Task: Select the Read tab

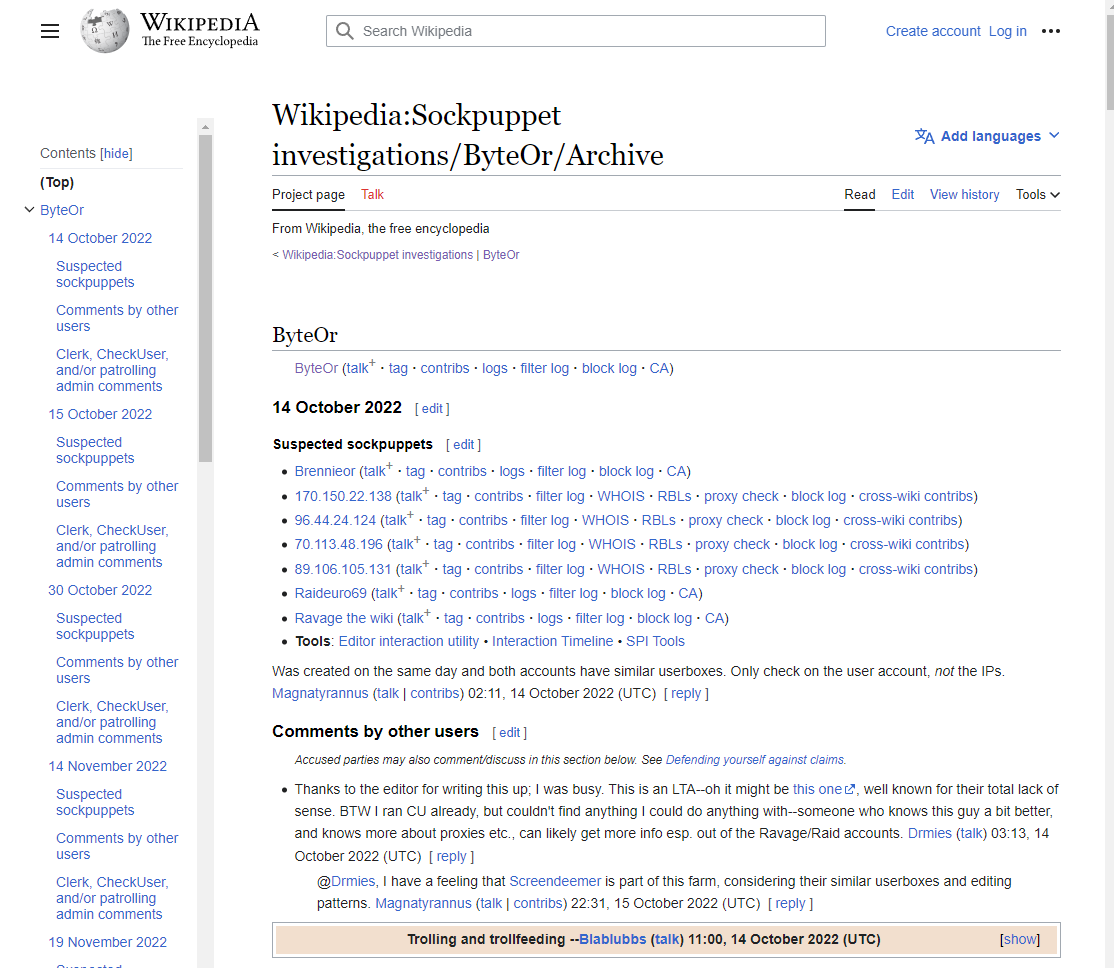Action: pyautogui.click(x=860, y=195)
